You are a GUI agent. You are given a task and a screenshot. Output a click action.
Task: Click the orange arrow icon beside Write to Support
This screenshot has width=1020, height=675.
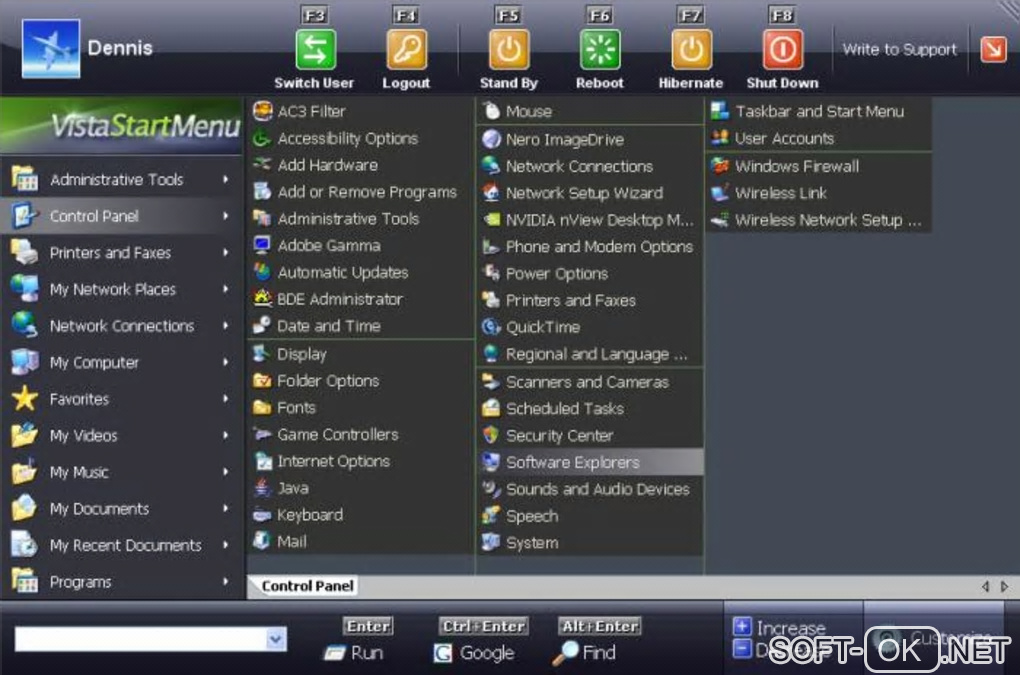tap(993, 49)
